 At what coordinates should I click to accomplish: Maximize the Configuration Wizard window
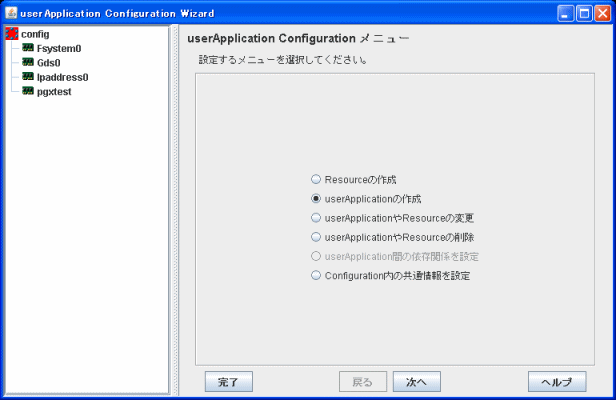coord(584,13)
